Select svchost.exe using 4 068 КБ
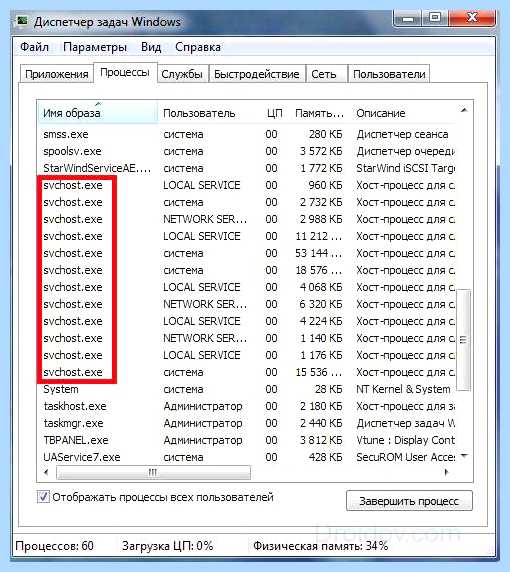 tap(247, 287)
